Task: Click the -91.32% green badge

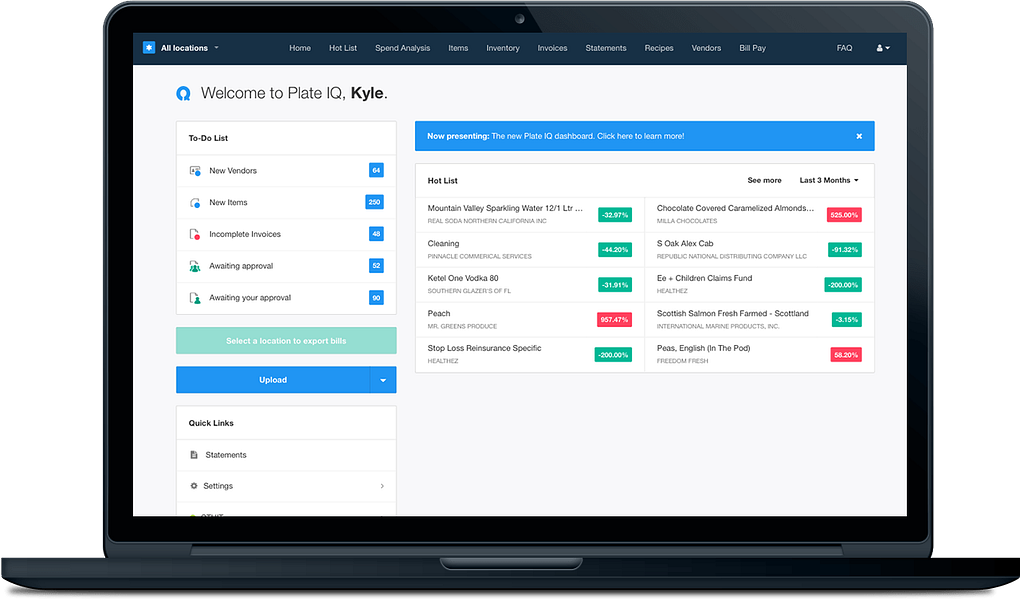Action: [x=845, y=250]
